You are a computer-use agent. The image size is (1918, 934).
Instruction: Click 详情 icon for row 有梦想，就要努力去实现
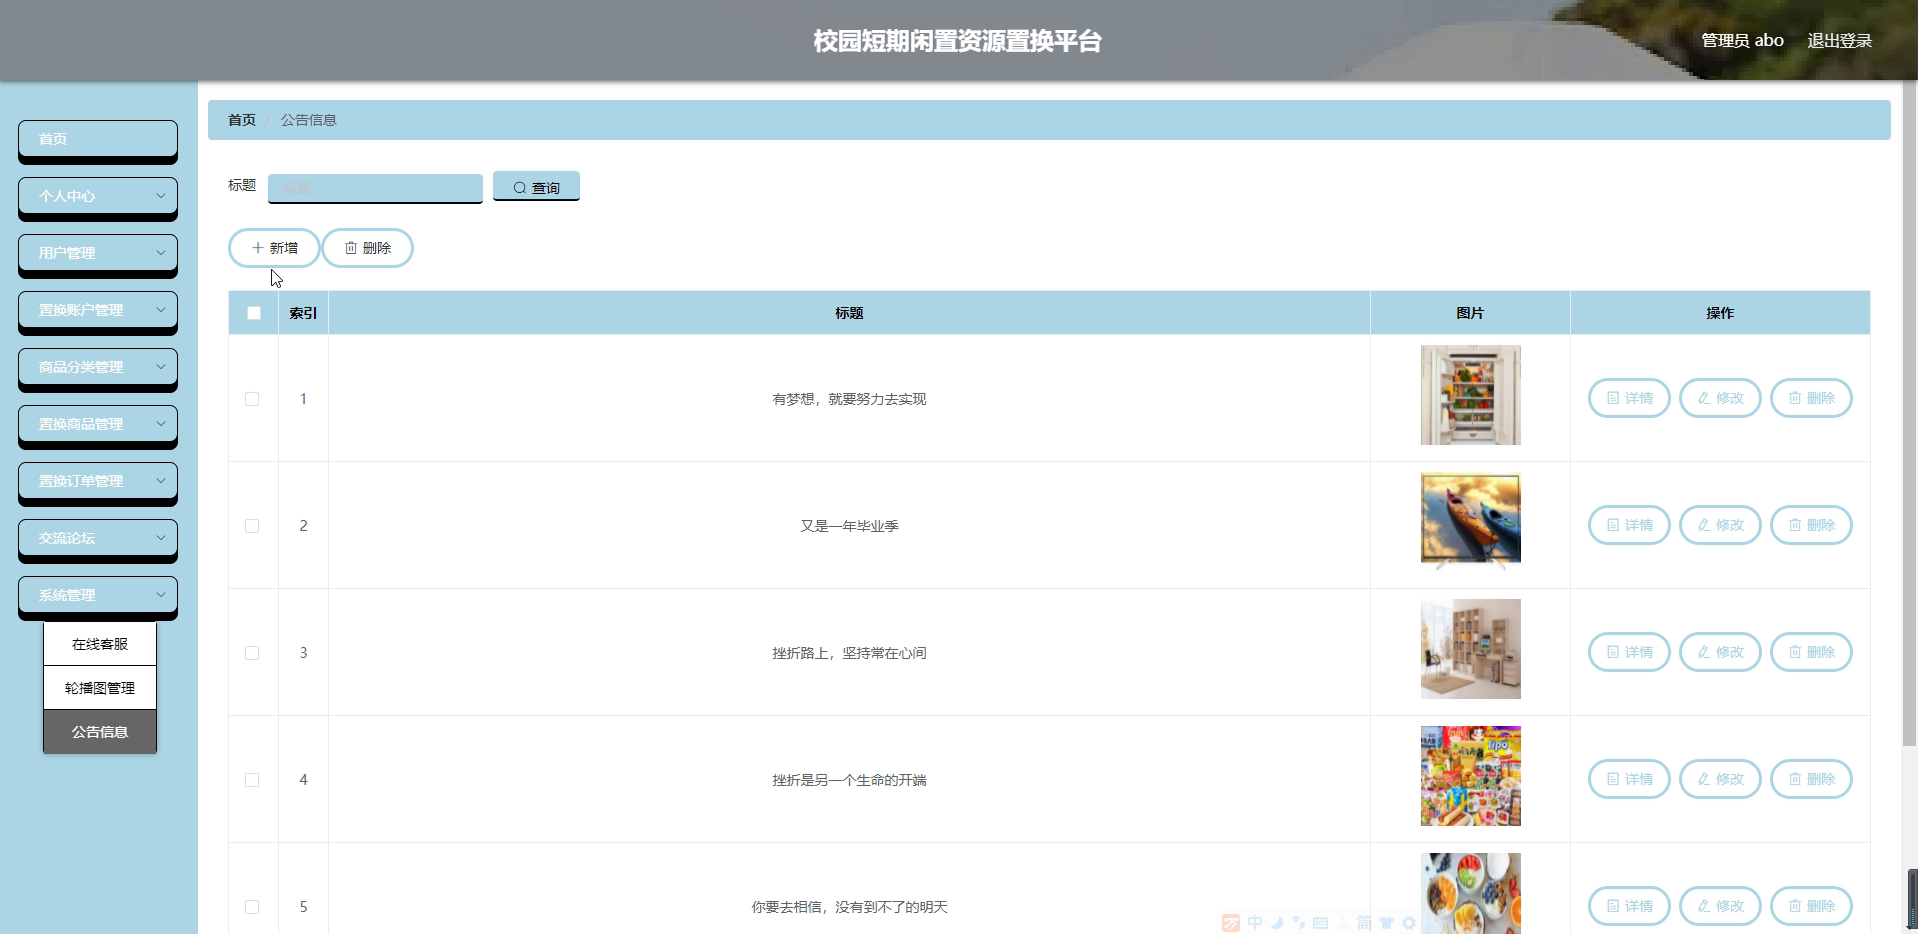(x=1612, y=398)
